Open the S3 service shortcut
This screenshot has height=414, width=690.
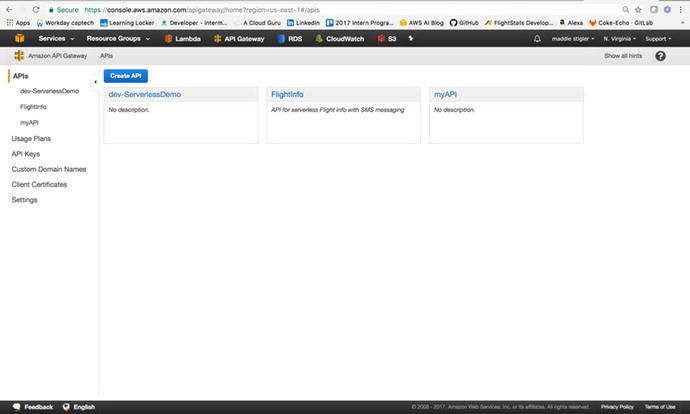pyautogui.click(x=386, y=38)
